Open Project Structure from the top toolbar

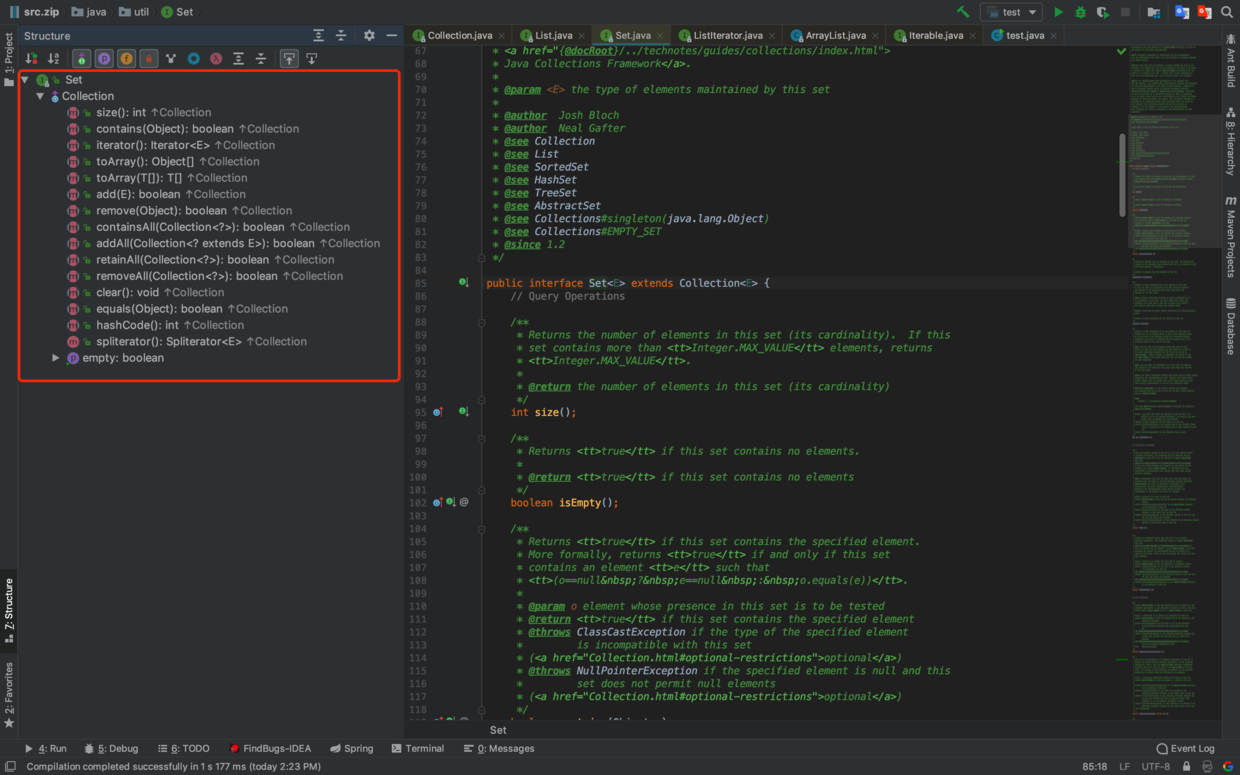coord(1153,12)
